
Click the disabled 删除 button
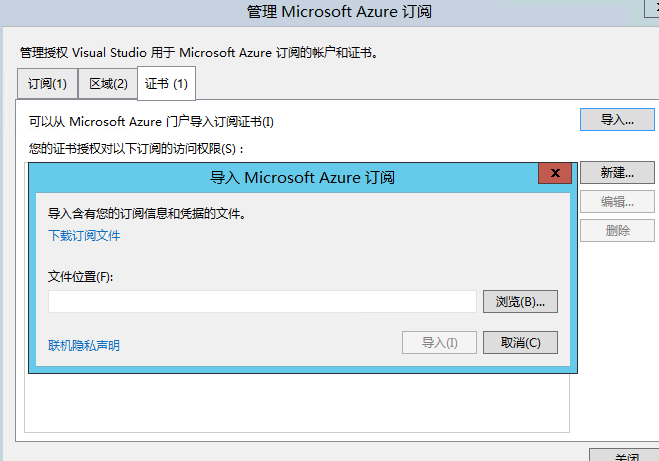617,230
